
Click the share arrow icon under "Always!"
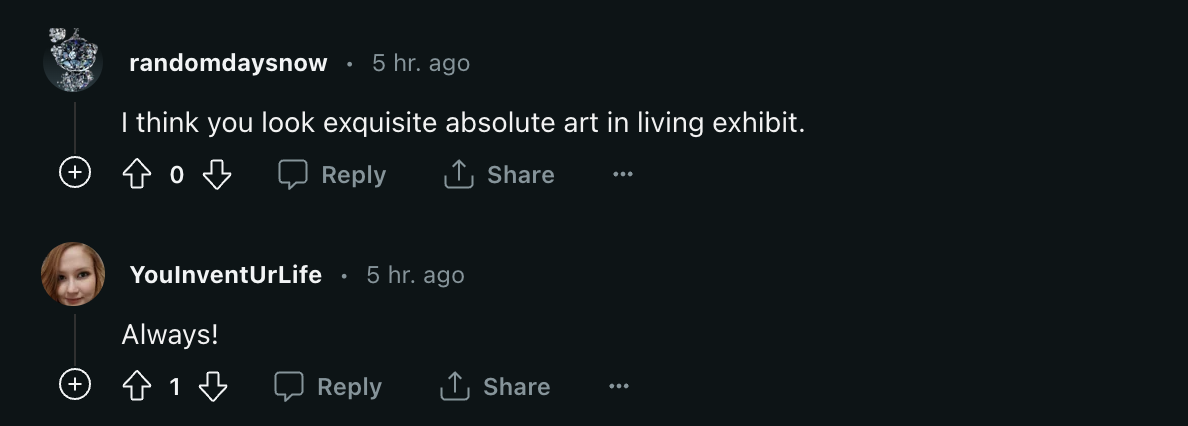click(454, 387)
